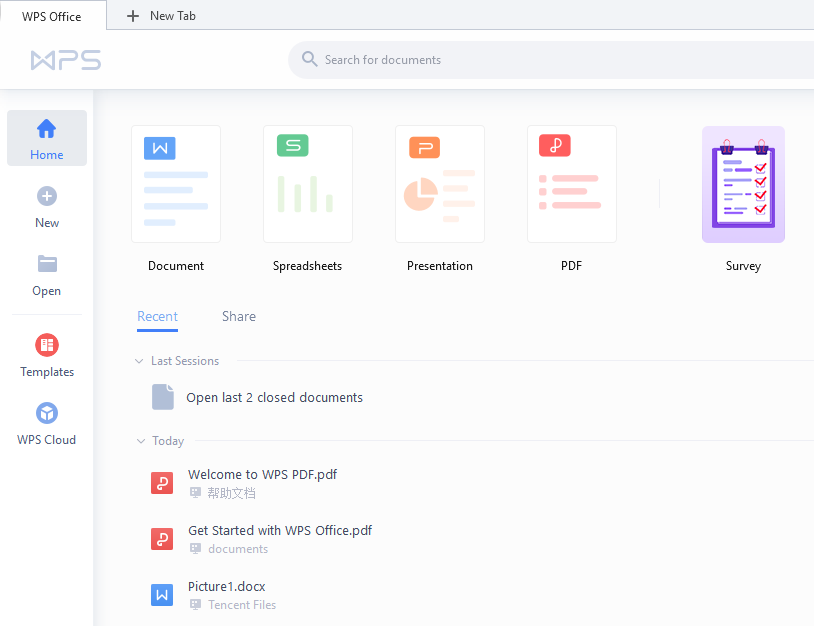Image resolution: width=814 pixels, height=626 pixels.
Task: Open the WPS Cloud sidebar icon
Action: tap(47, 413)
